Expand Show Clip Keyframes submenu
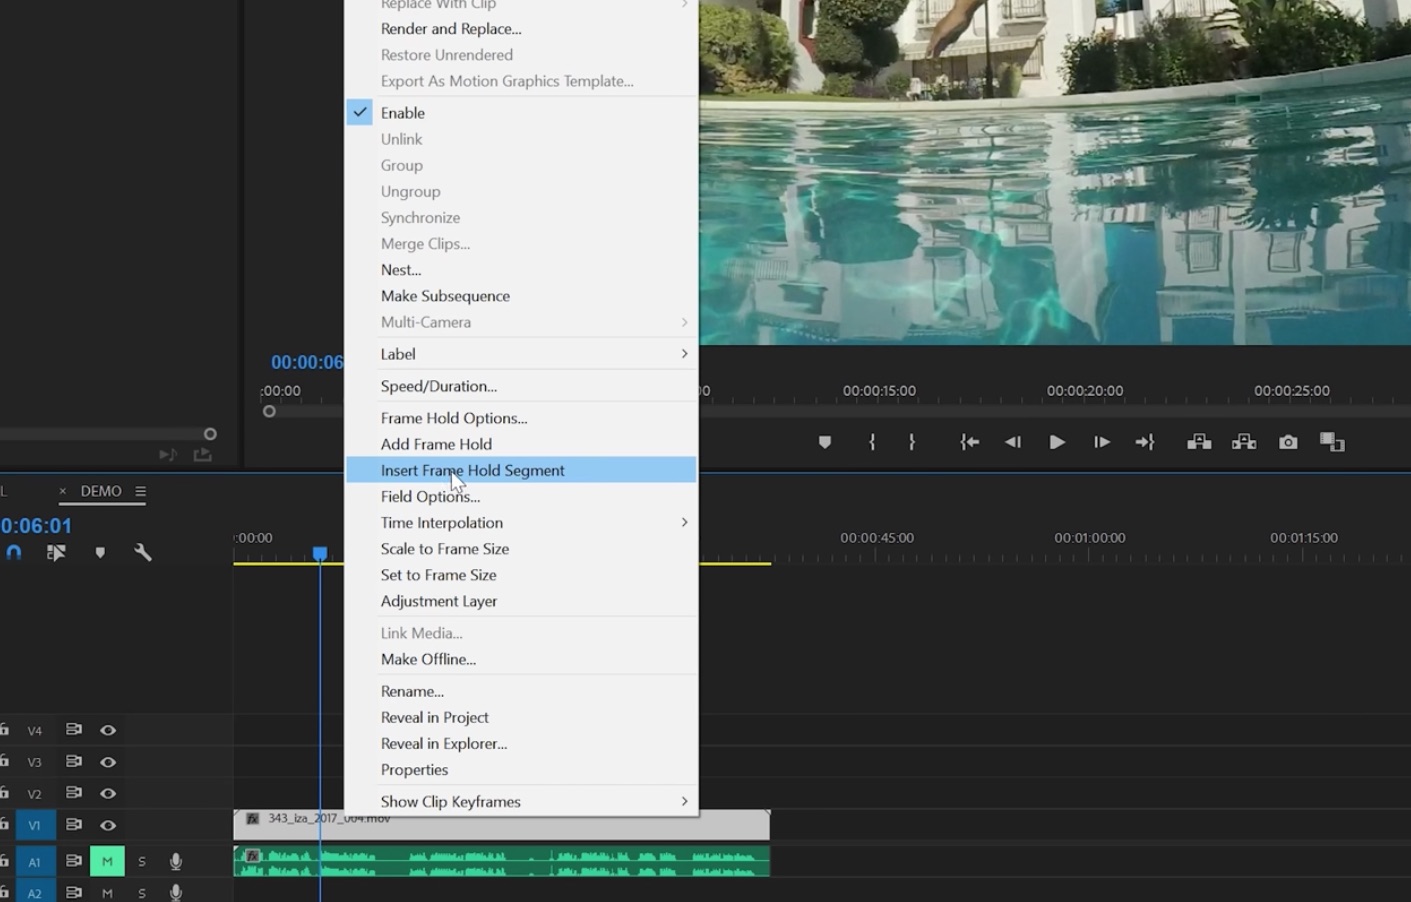The image size is (1411, 902). tap(521, 801)
